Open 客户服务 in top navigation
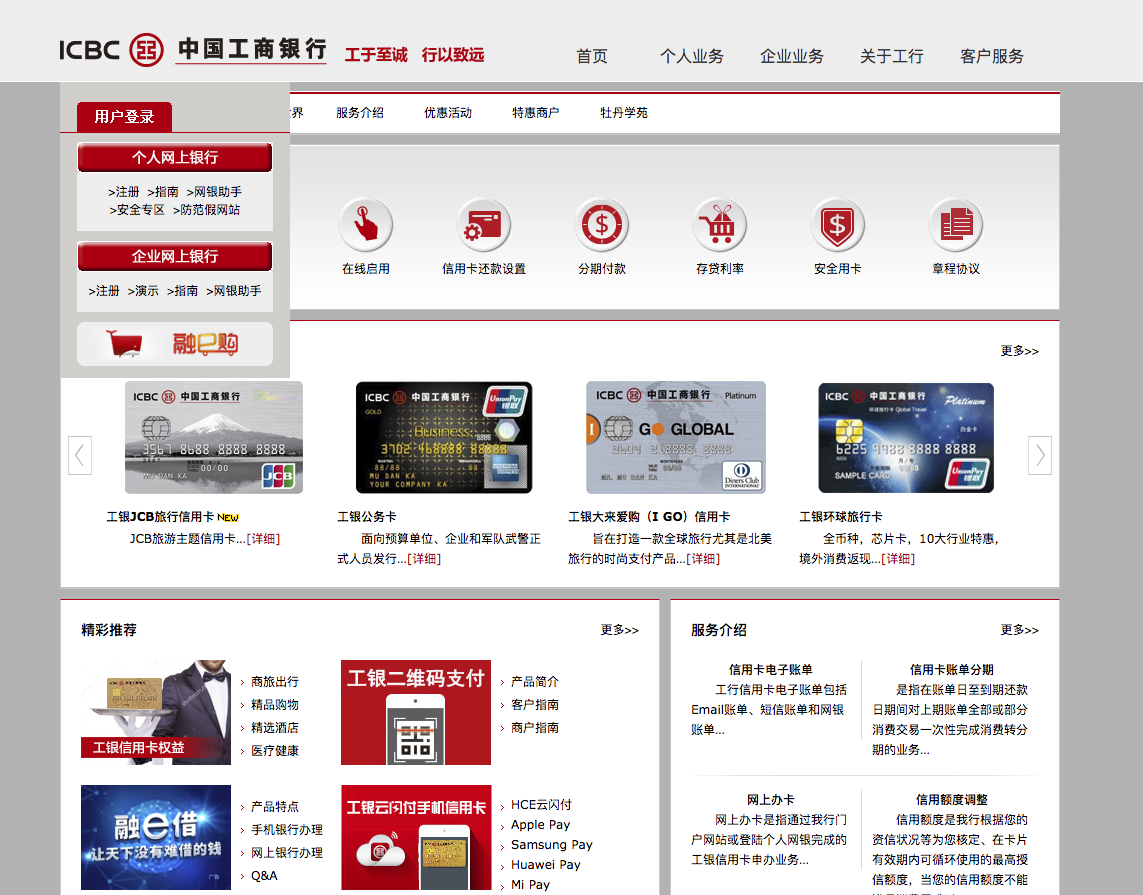Image resolution: width=1143 pixels, height=895 pixels. click(x=991, y=56)
